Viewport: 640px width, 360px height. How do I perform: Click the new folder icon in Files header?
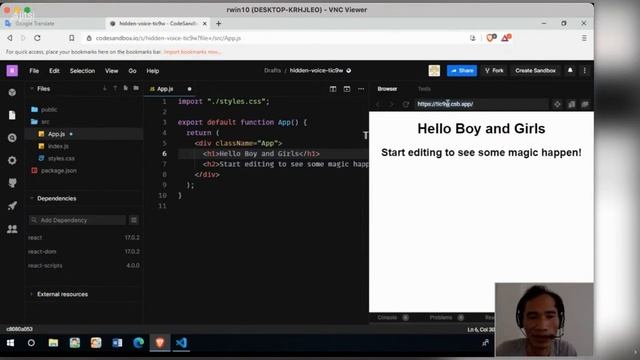click(136, 89)
